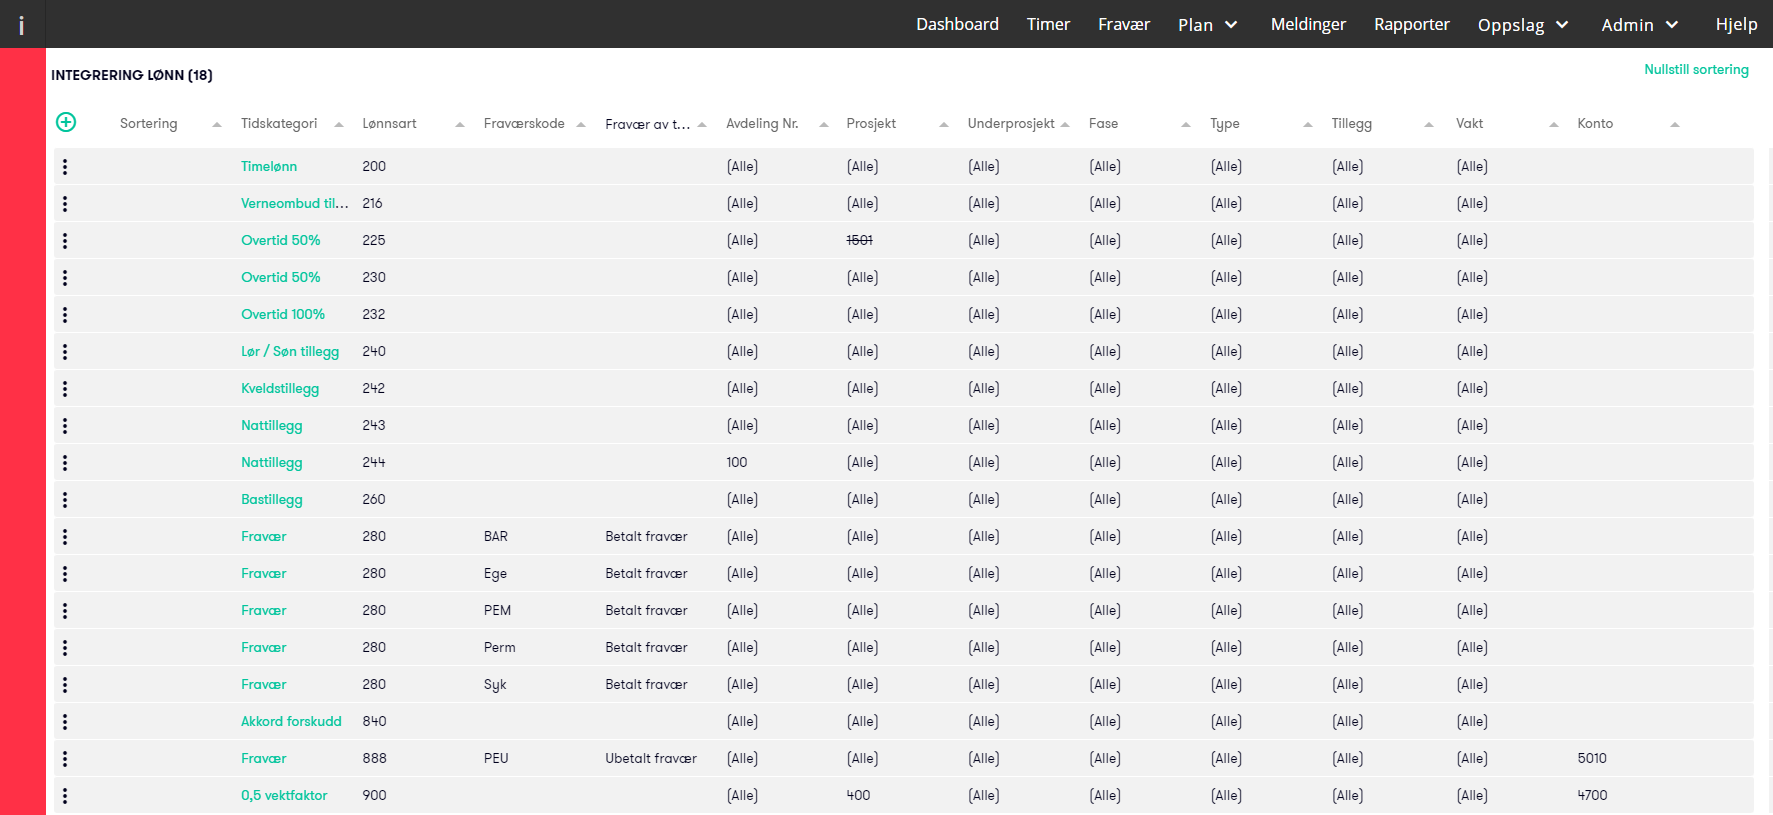1773x815 pixels.
Task: Open the row menu for Lør / Søn tillegg
Action: [65, 352]
